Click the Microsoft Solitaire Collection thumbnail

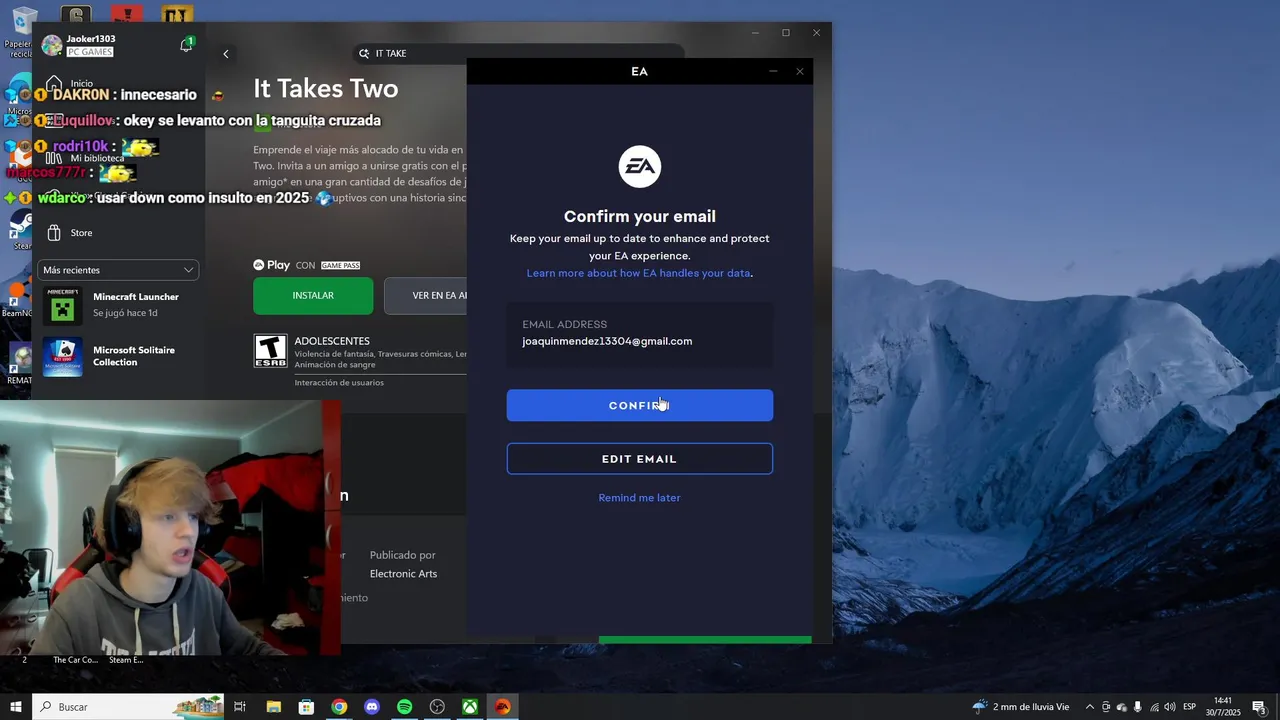63,357
